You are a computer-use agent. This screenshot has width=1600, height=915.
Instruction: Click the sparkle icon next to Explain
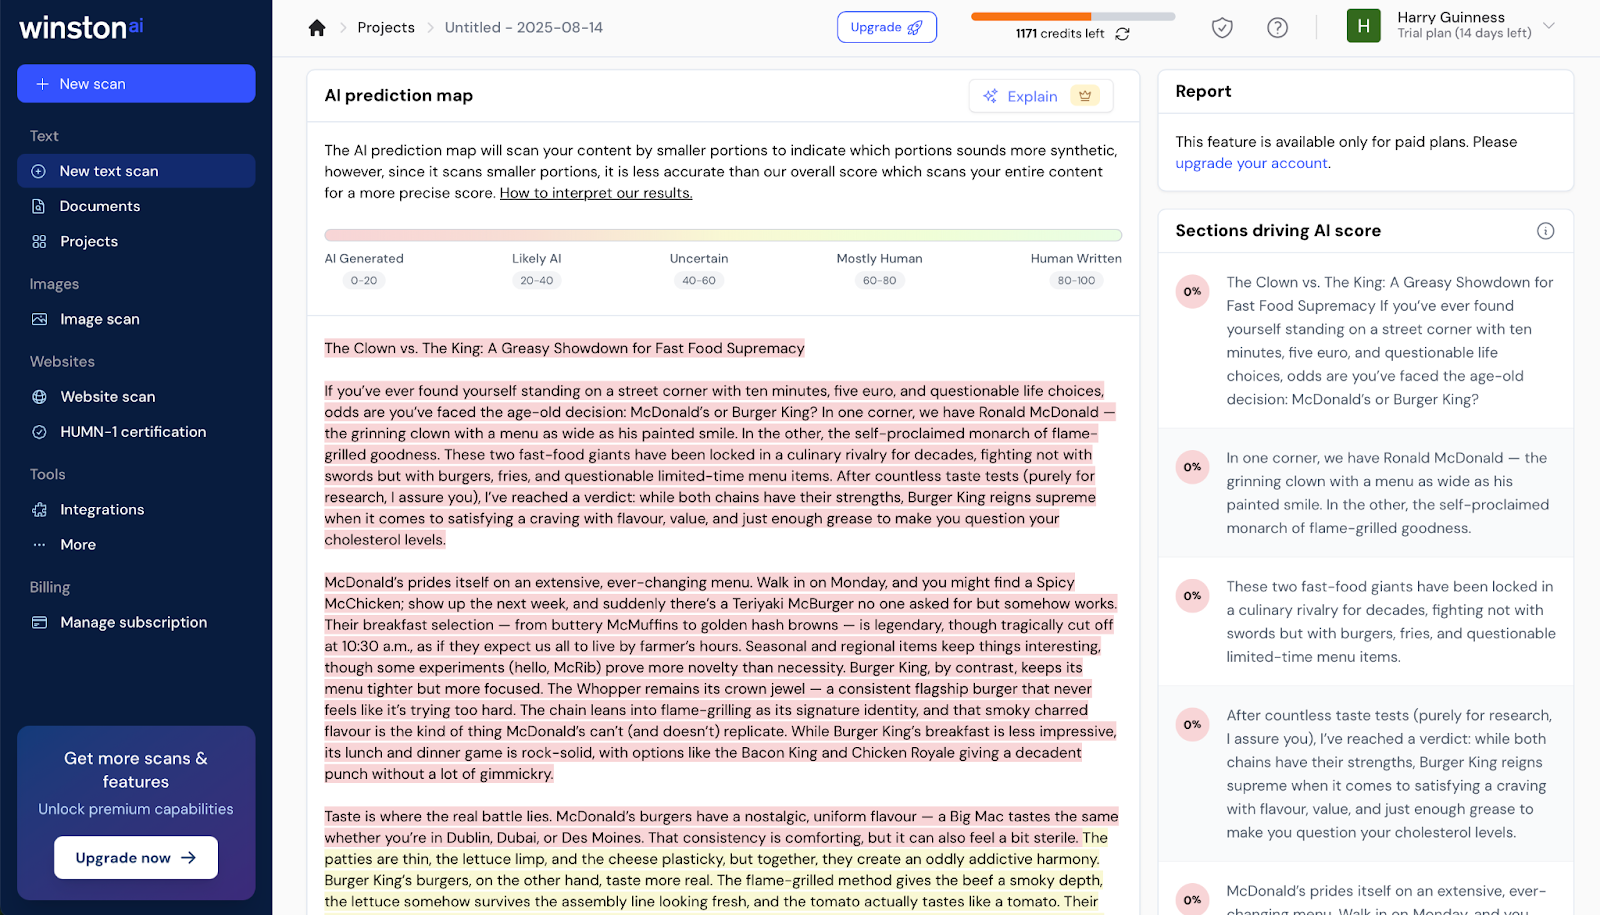pyautogui.click(x=990, y=96)
